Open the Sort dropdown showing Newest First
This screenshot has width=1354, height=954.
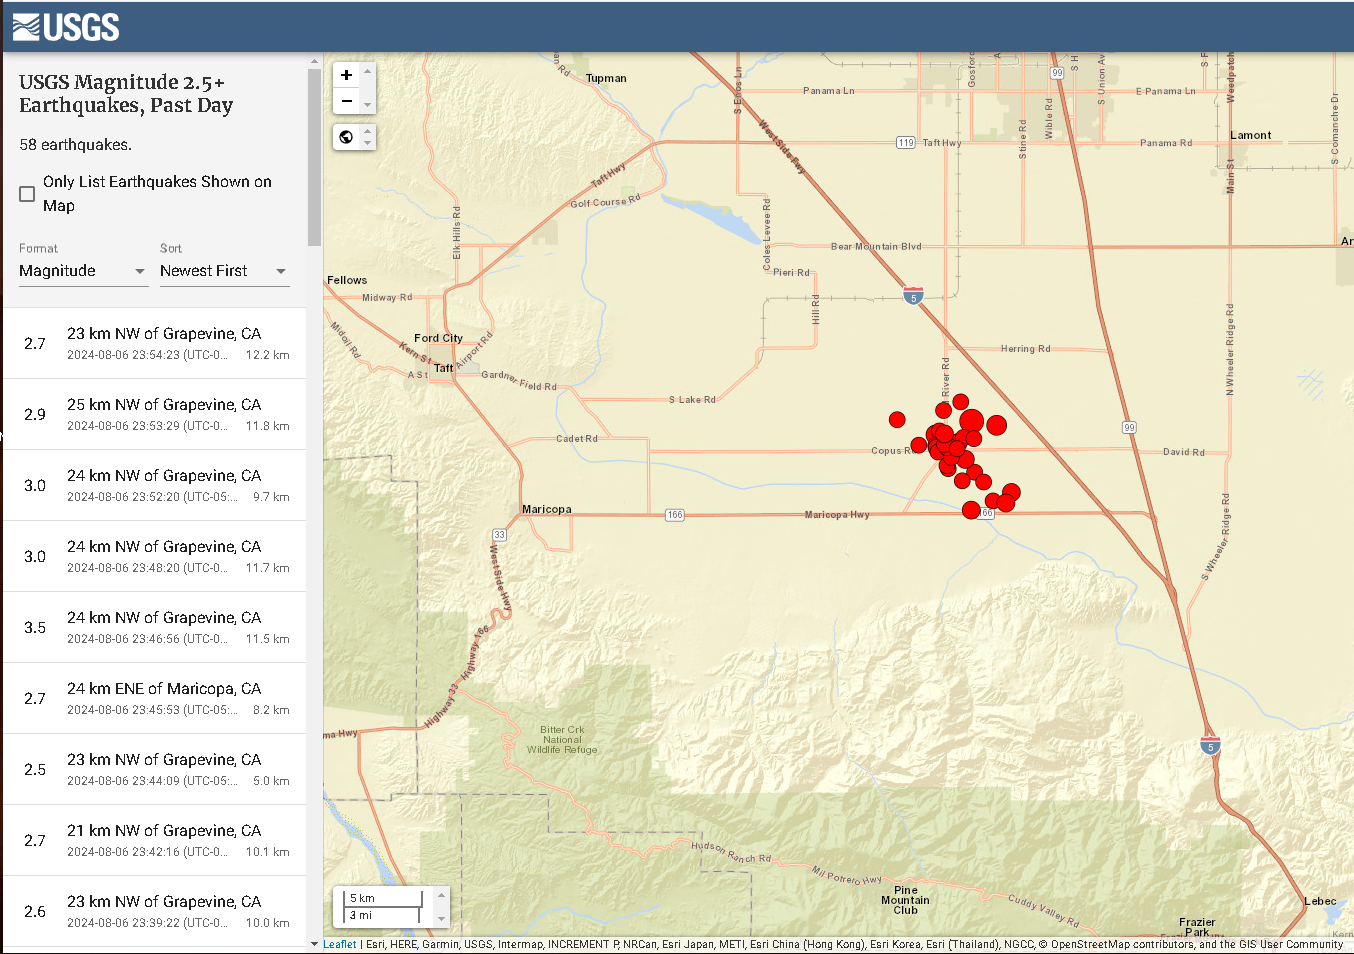click(x=224, y=271)
